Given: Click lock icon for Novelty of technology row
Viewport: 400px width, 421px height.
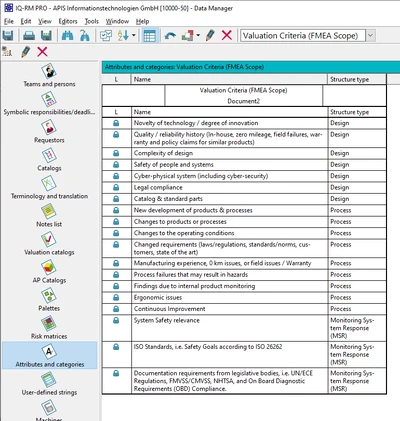Looking at the screenshot, I should pos(116,123).
